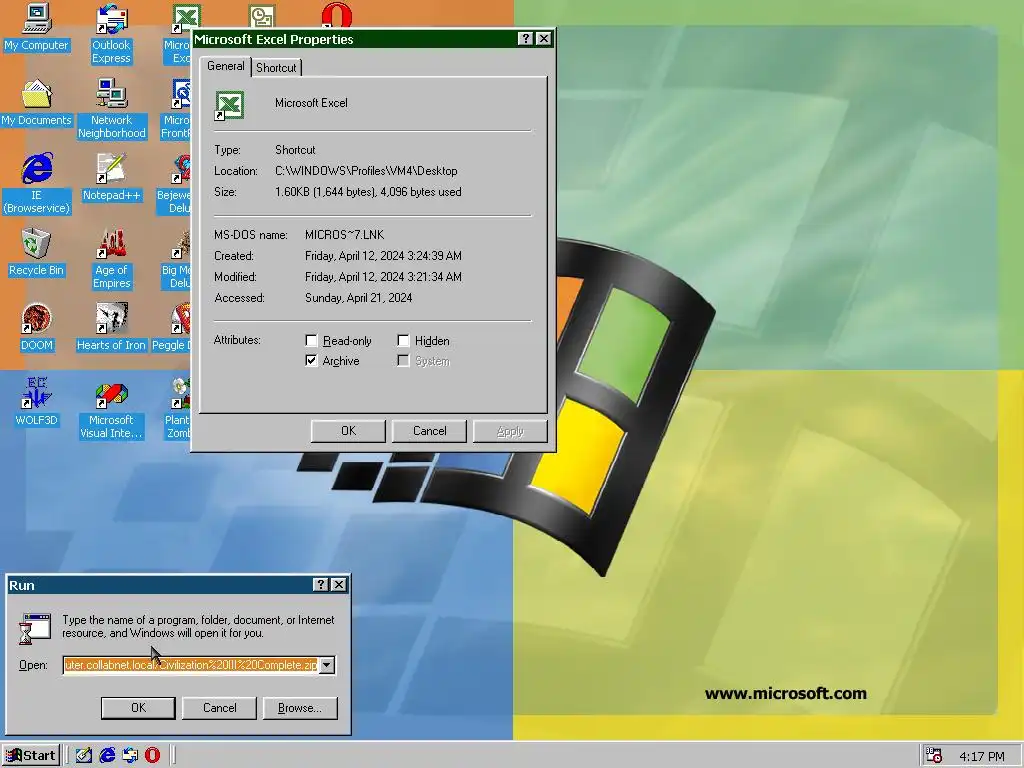Select the General tab
Viewport: 1024px width, 768px height.
pos(225,66)
